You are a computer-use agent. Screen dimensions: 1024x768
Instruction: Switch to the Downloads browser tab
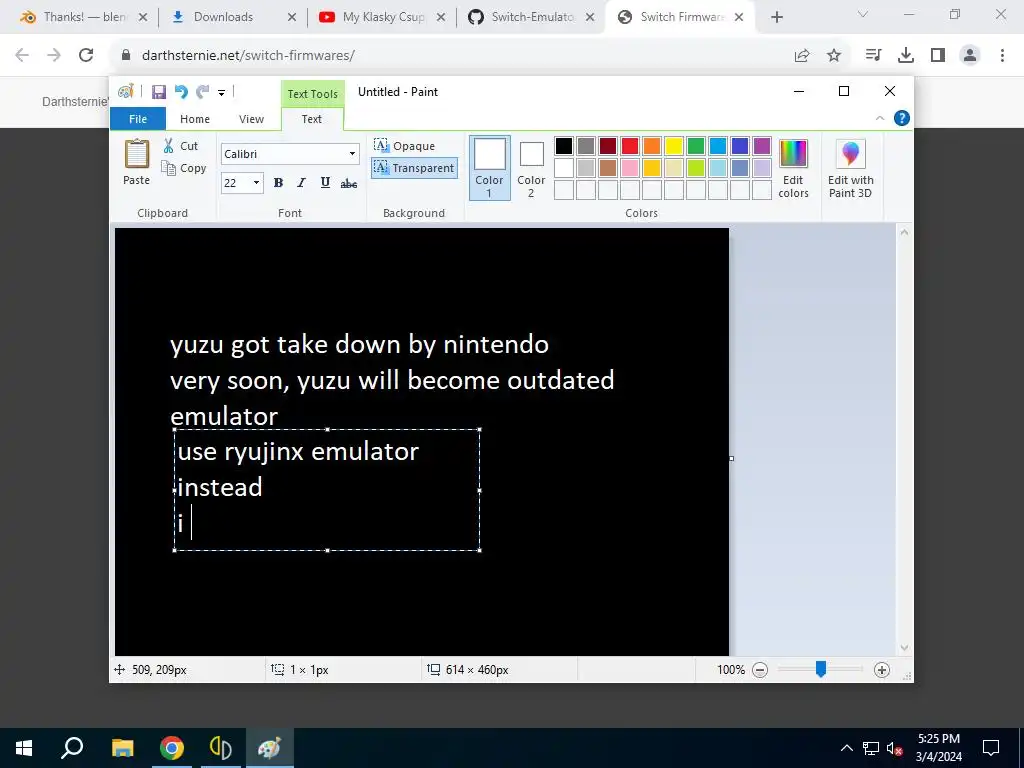pos(223,17)
